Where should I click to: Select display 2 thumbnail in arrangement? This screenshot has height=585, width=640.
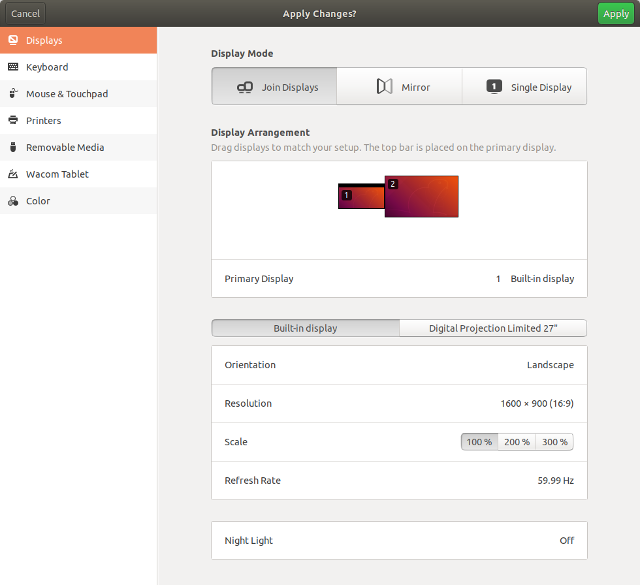click(x=422, y=197)
